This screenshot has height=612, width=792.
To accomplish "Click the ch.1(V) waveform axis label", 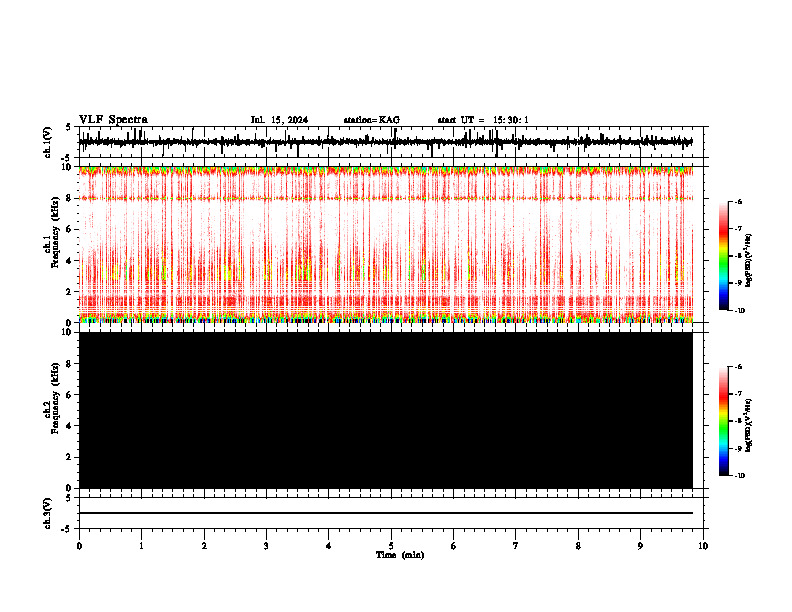I will pyautogui.click(x=48, y=142).
